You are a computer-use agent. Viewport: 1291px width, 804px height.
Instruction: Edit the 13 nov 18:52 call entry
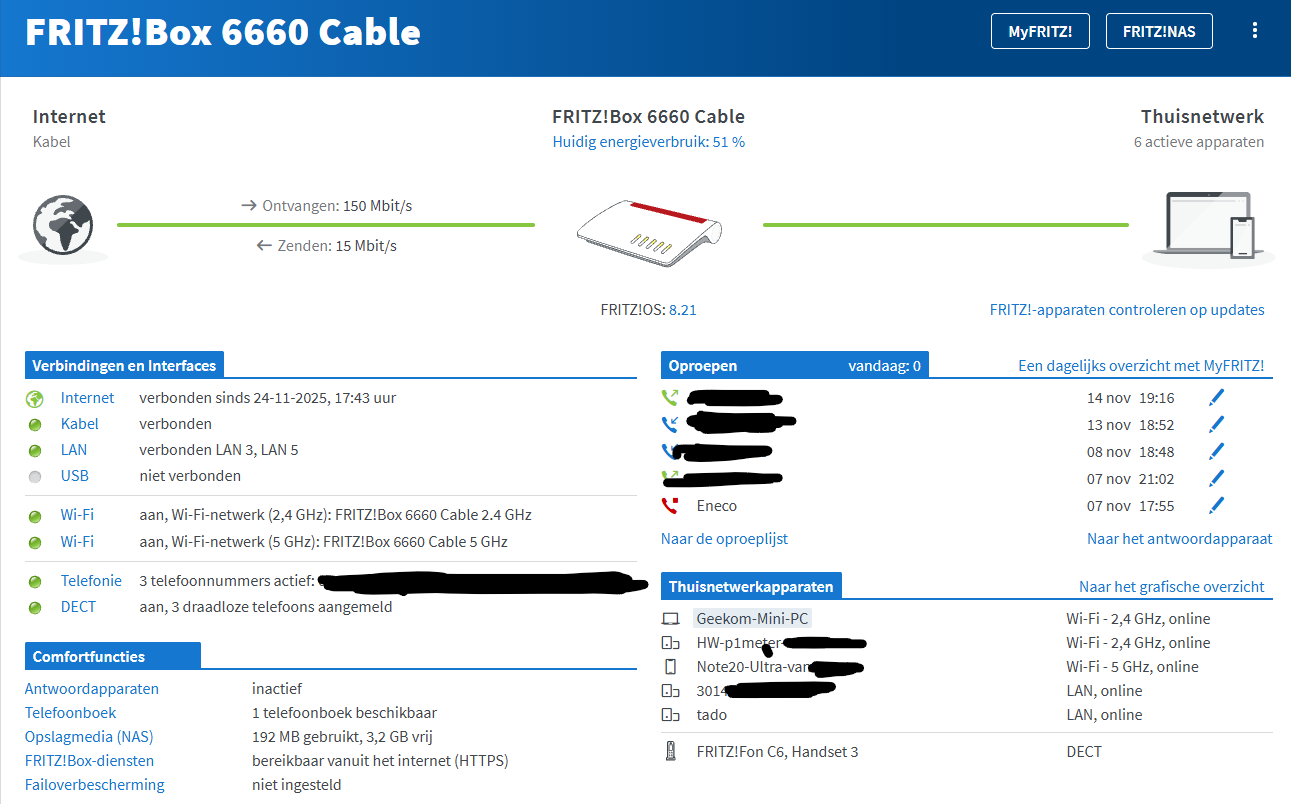[x=1216, y=425]
